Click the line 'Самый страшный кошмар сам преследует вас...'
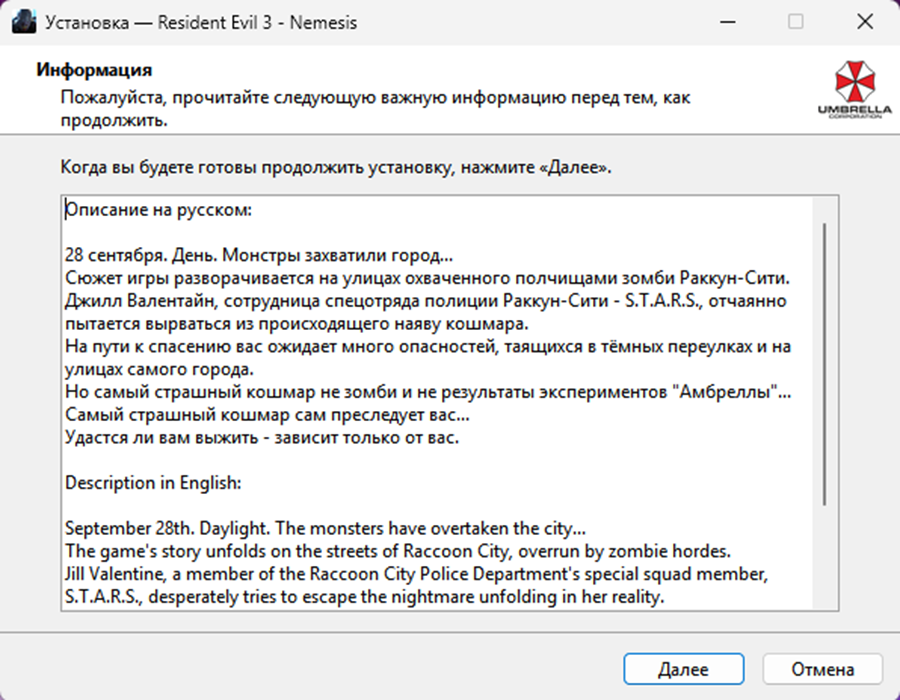900x700 pixels. [x=267, y=414]
